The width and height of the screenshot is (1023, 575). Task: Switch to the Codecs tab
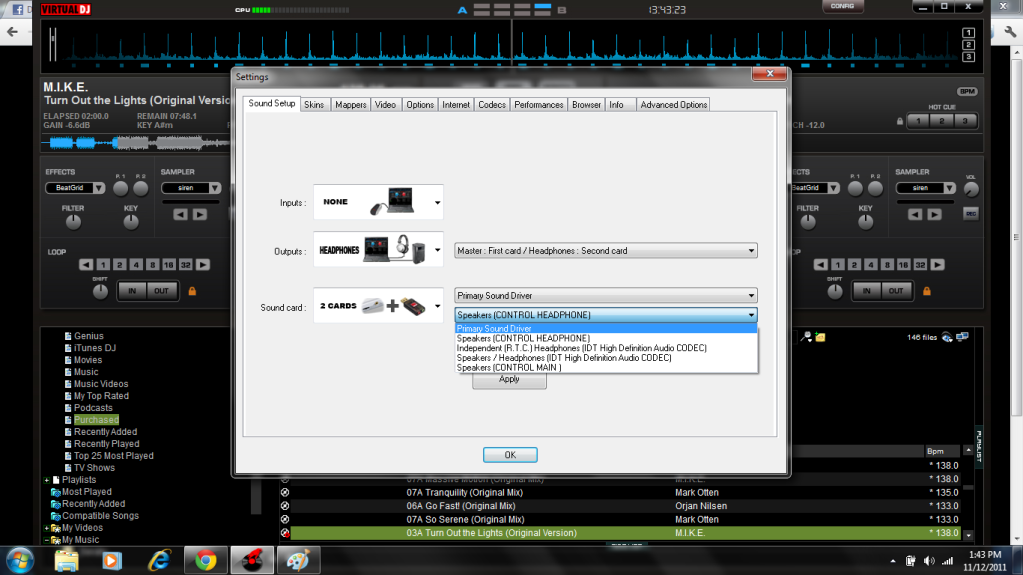[x=492, y=104]
